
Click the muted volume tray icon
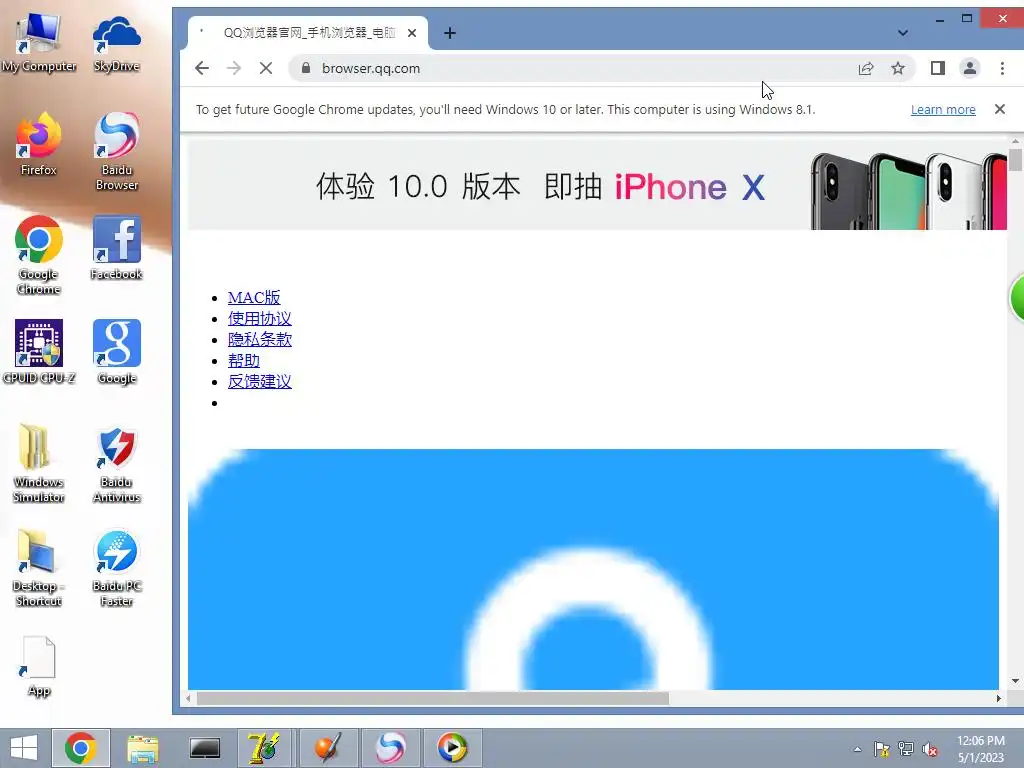(930, 749)
